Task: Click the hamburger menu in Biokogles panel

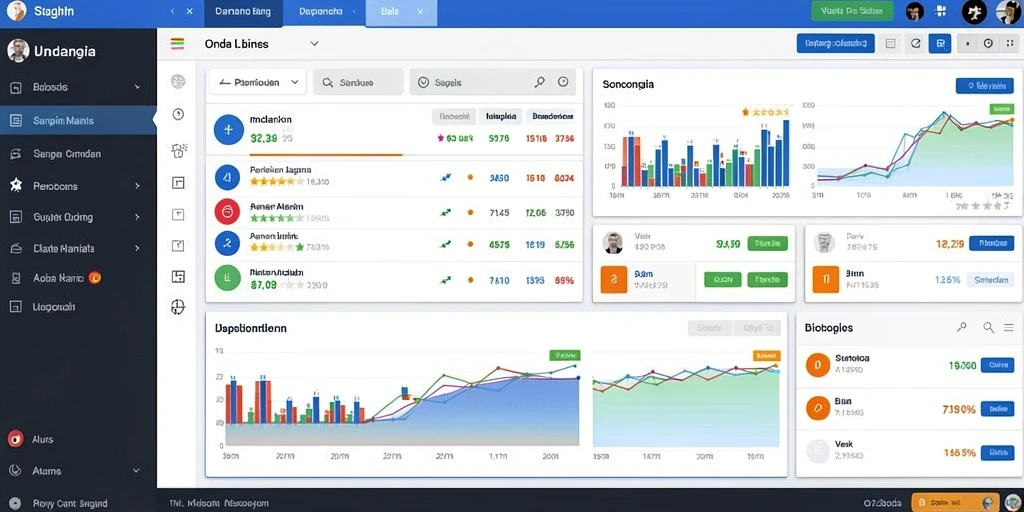Action: (1009, 327)
